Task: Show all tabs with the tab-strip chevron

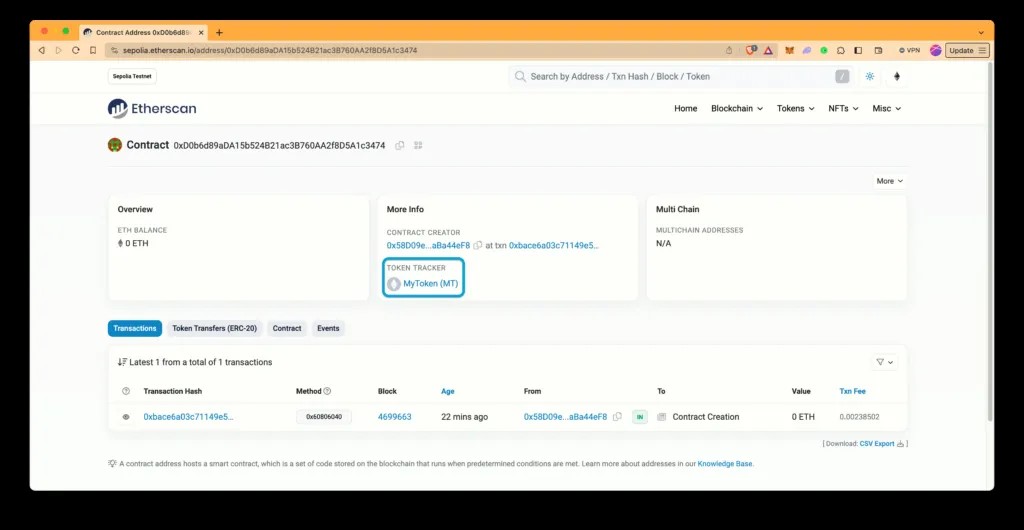Action: click(981, 32)
